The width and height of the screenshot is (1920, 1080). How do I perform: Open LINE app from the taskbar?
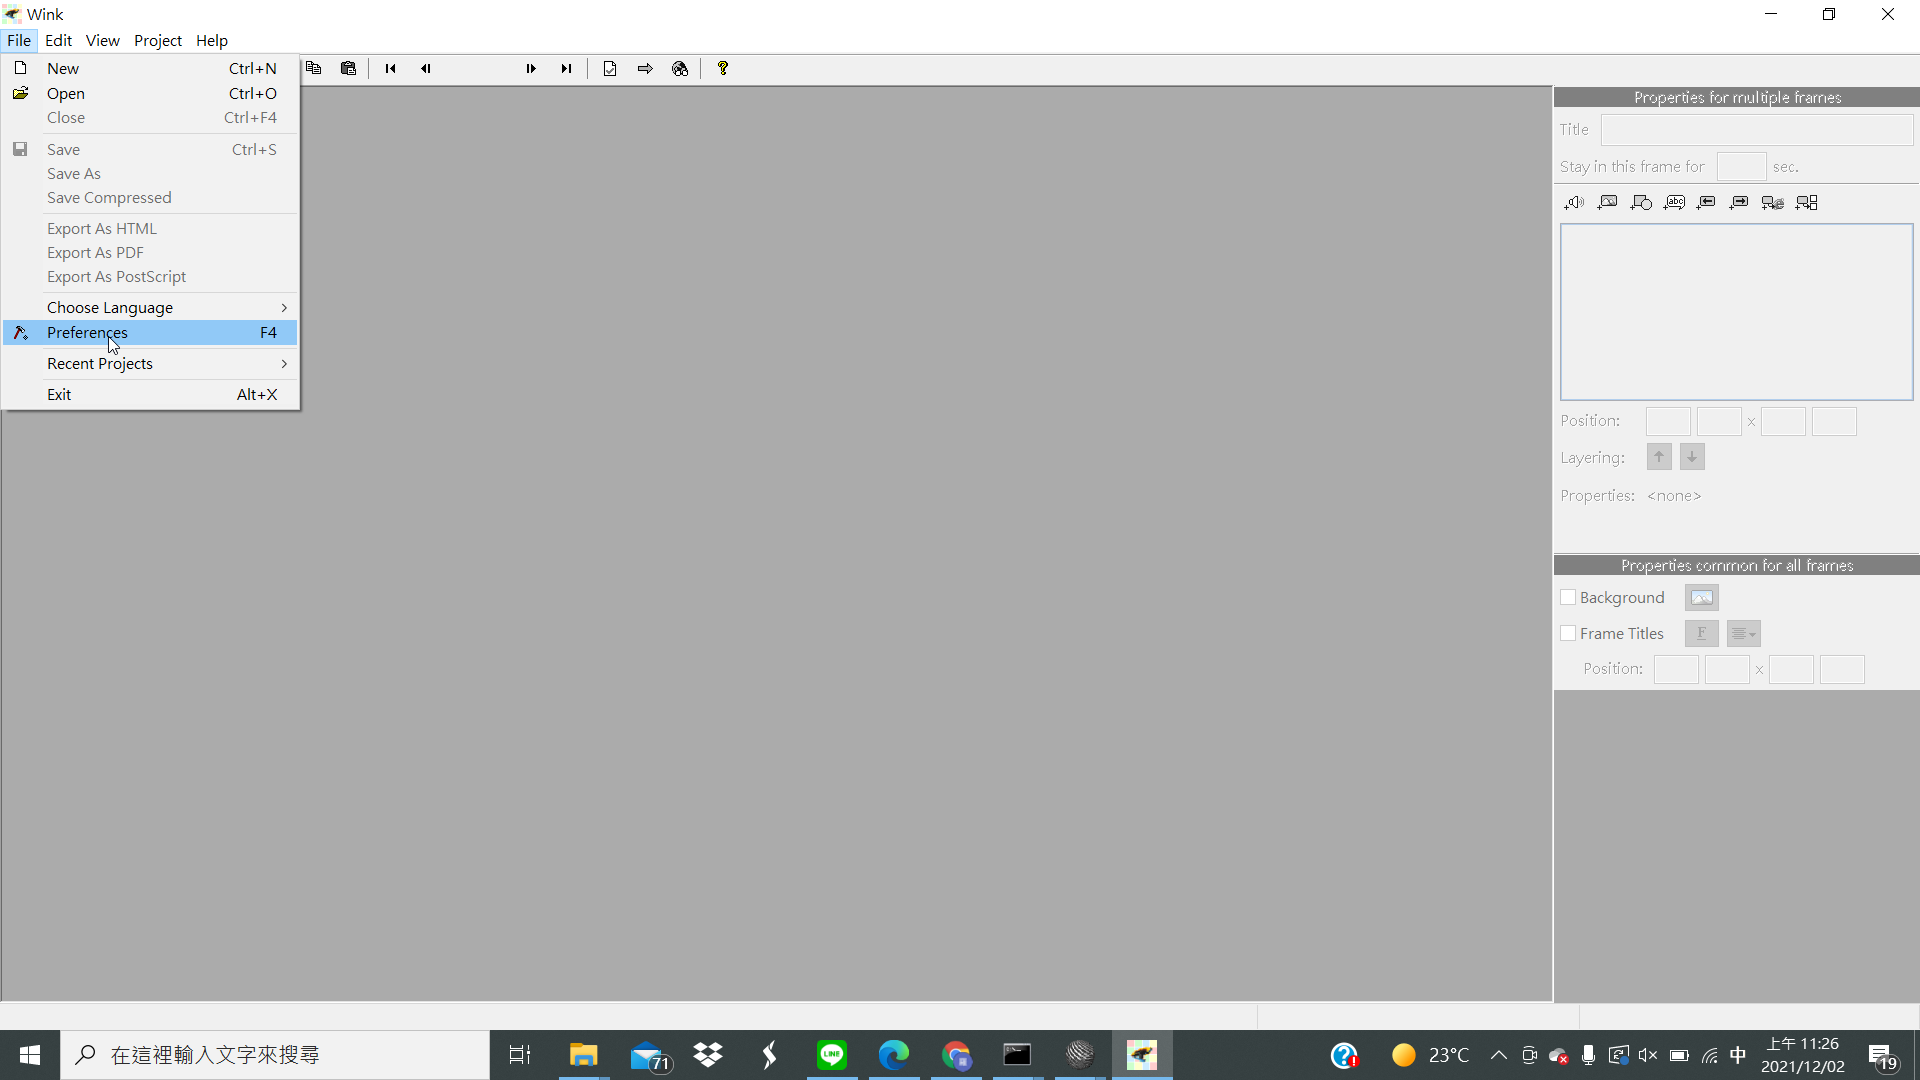click(x=832, y=1055)
